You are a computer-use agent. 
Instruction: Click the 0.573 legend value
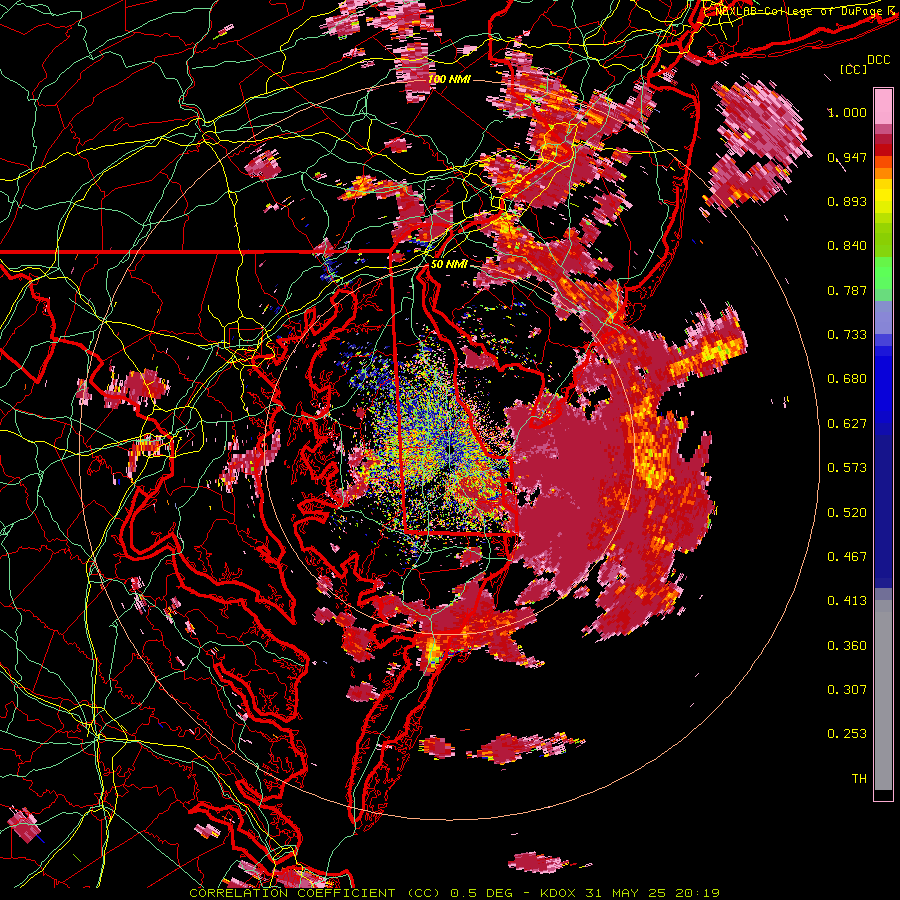tap(847, 468)
